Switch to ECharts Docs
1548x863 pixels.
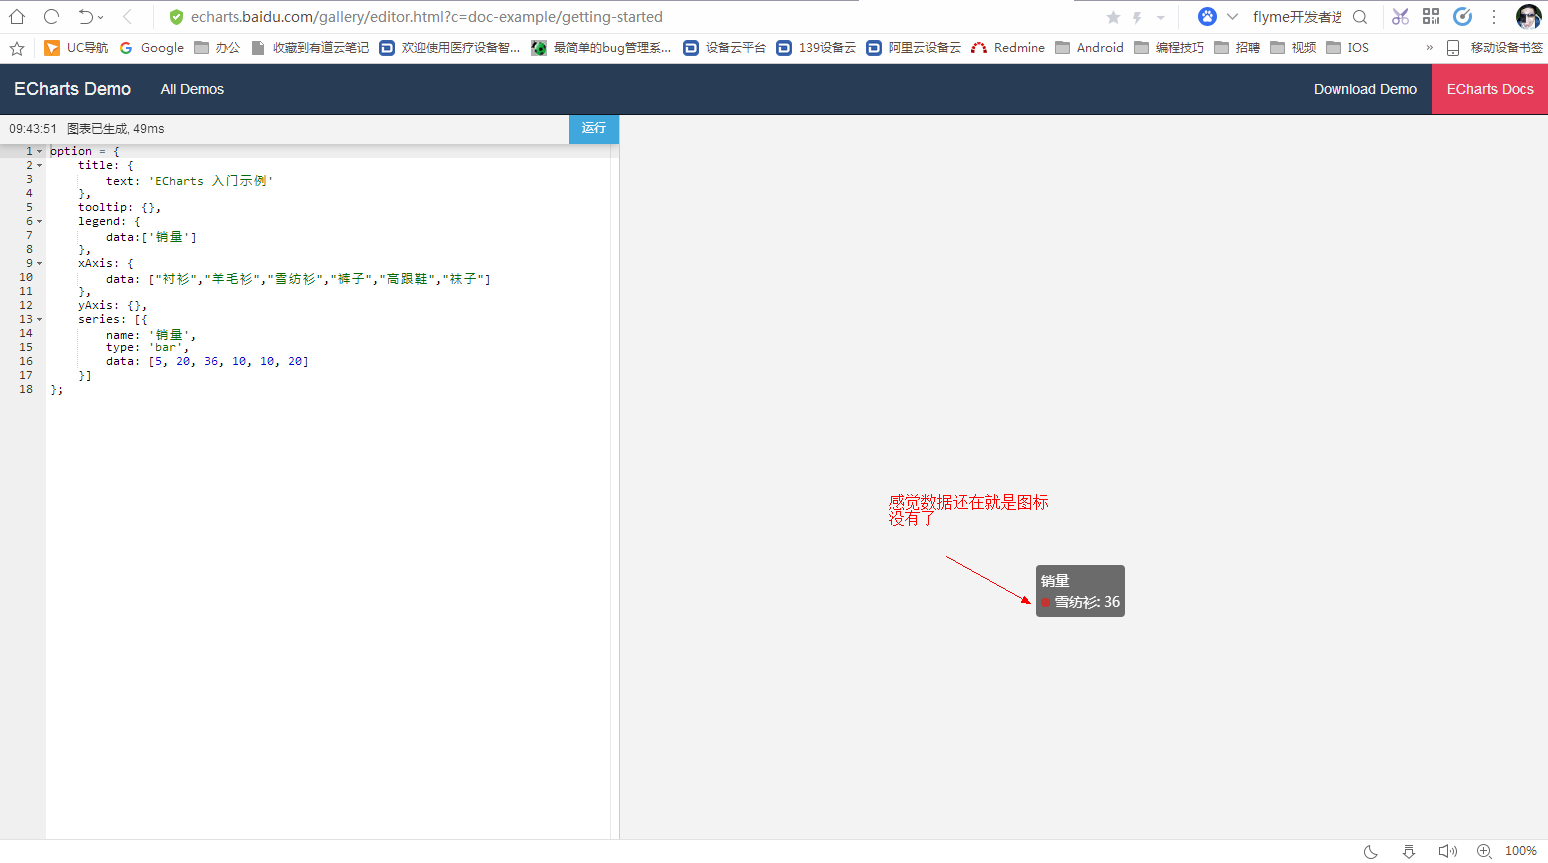(x=1489, y=89)
